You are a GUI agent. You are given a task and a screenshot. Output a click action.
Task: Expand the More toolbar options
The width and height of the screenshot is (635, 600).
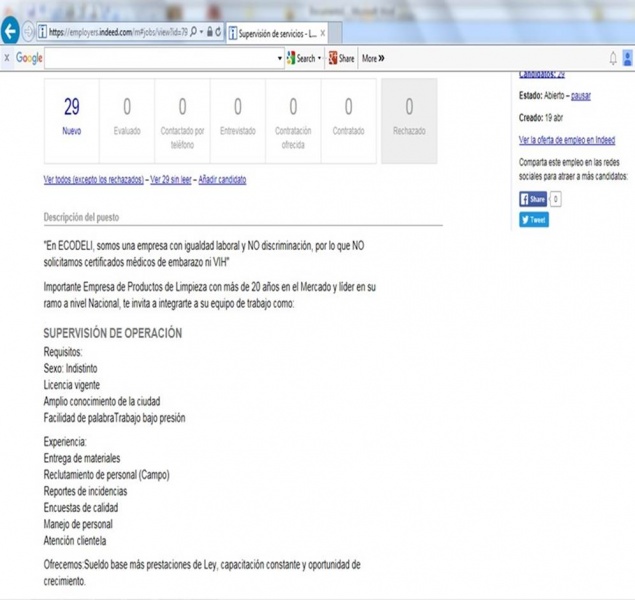373,58
